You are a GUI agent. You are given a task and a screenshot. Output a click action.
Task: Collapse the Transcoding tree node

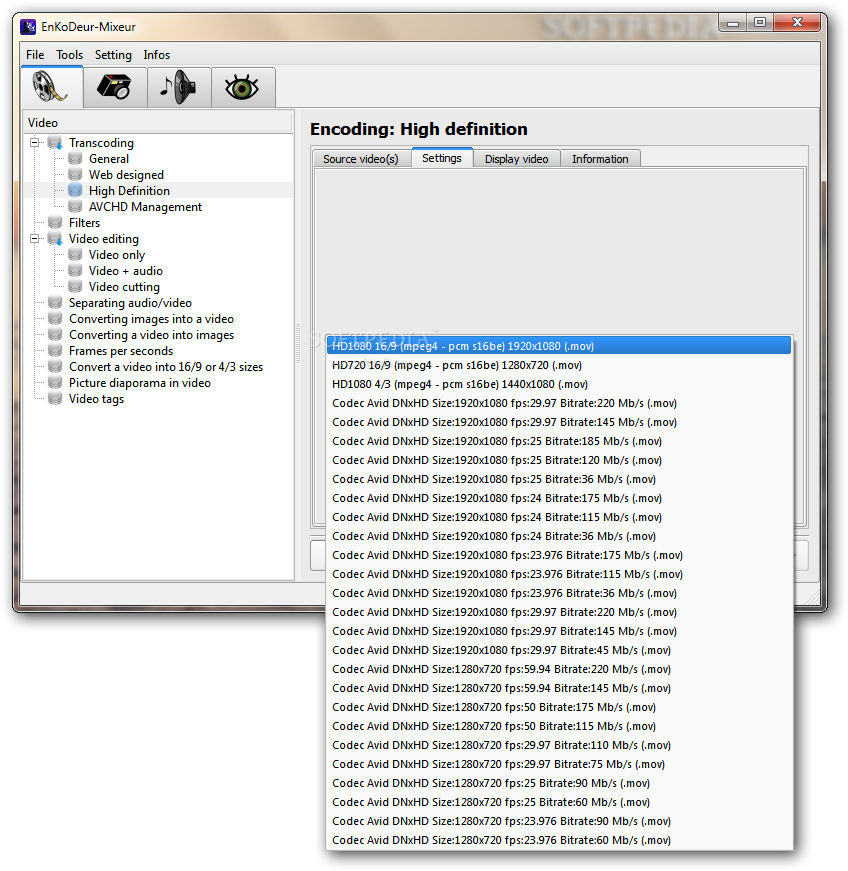pyautogui.click(x=34, y=143)
